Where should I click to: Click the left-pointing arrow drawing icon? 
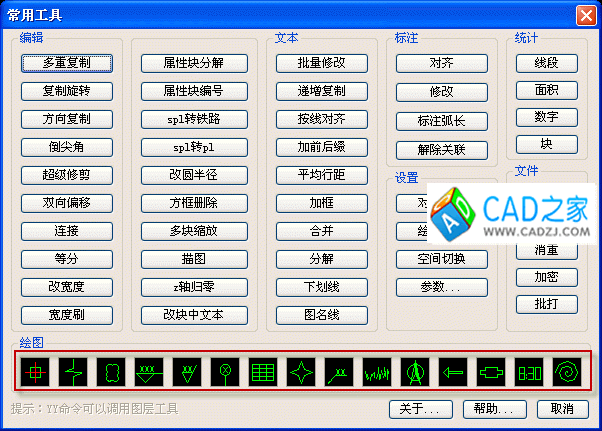453,373
